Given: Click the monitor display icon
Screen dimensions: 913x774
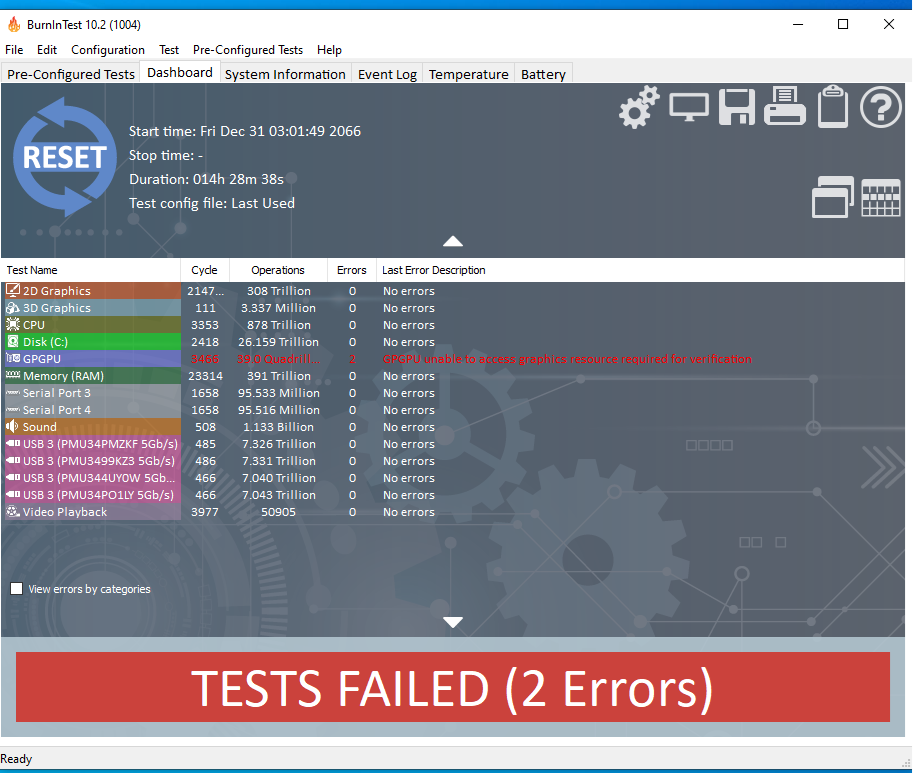Looking at the screenshot, I should (x=689, y=107).
